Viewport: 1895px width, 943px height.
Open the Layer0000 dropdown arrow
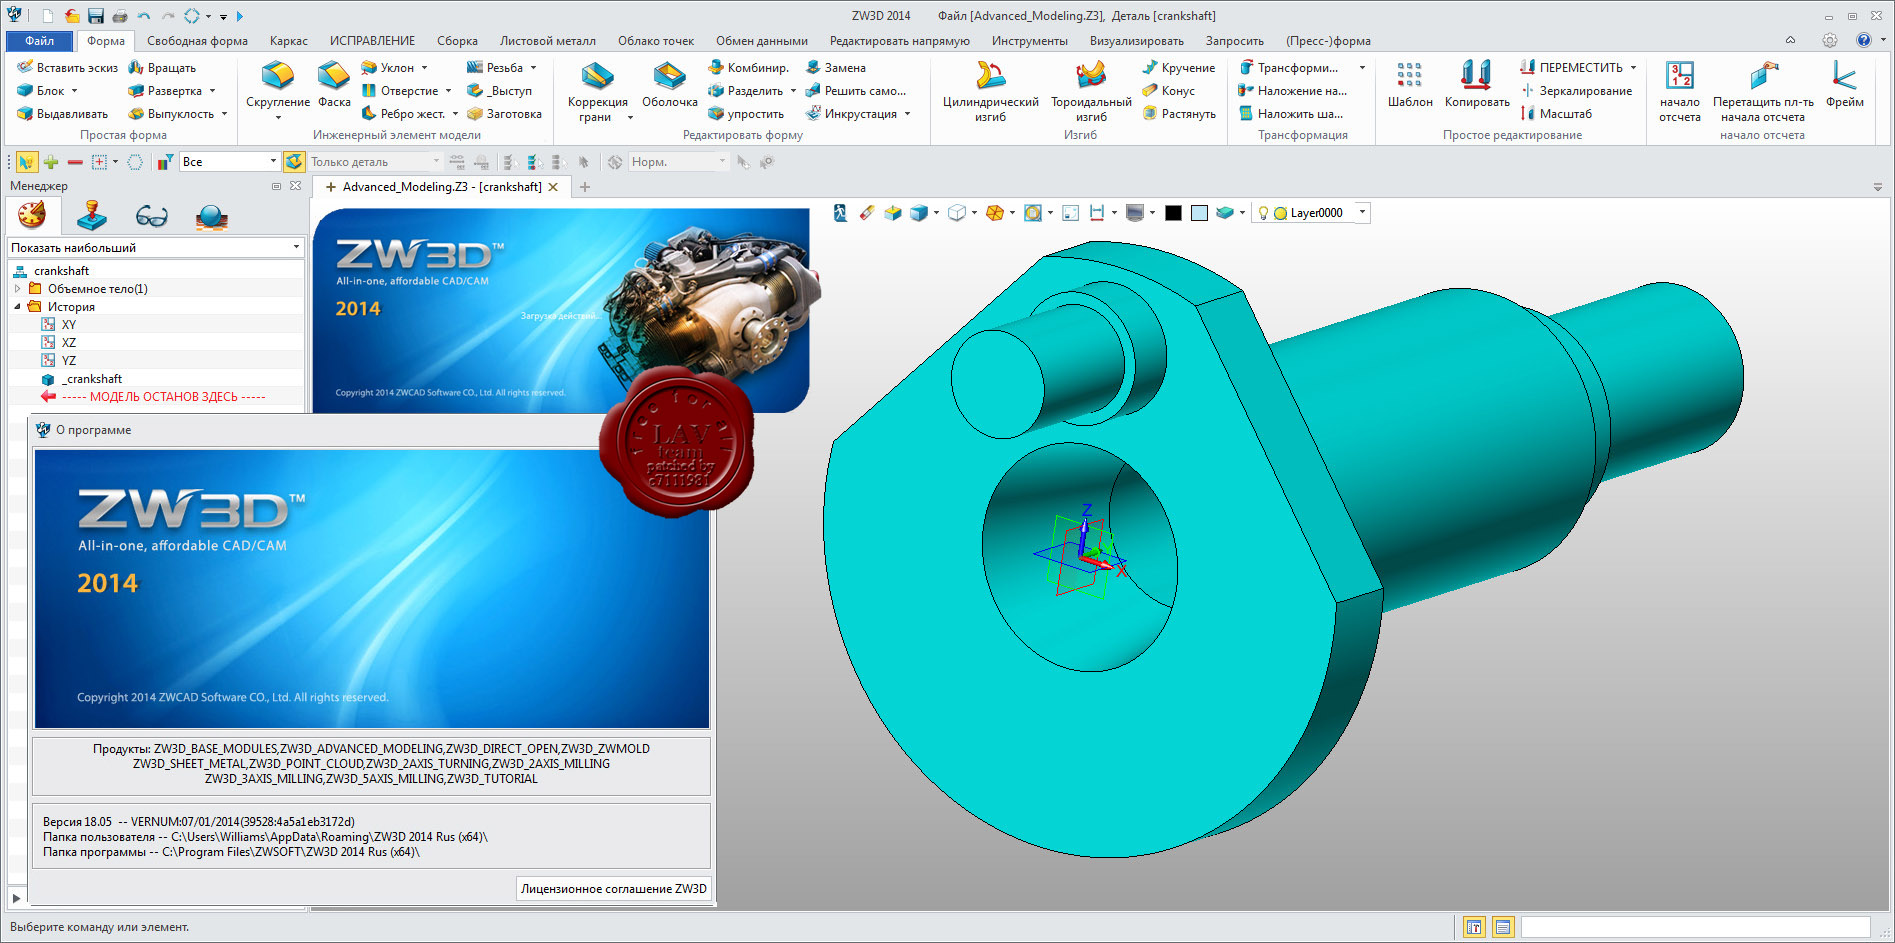1362,212
